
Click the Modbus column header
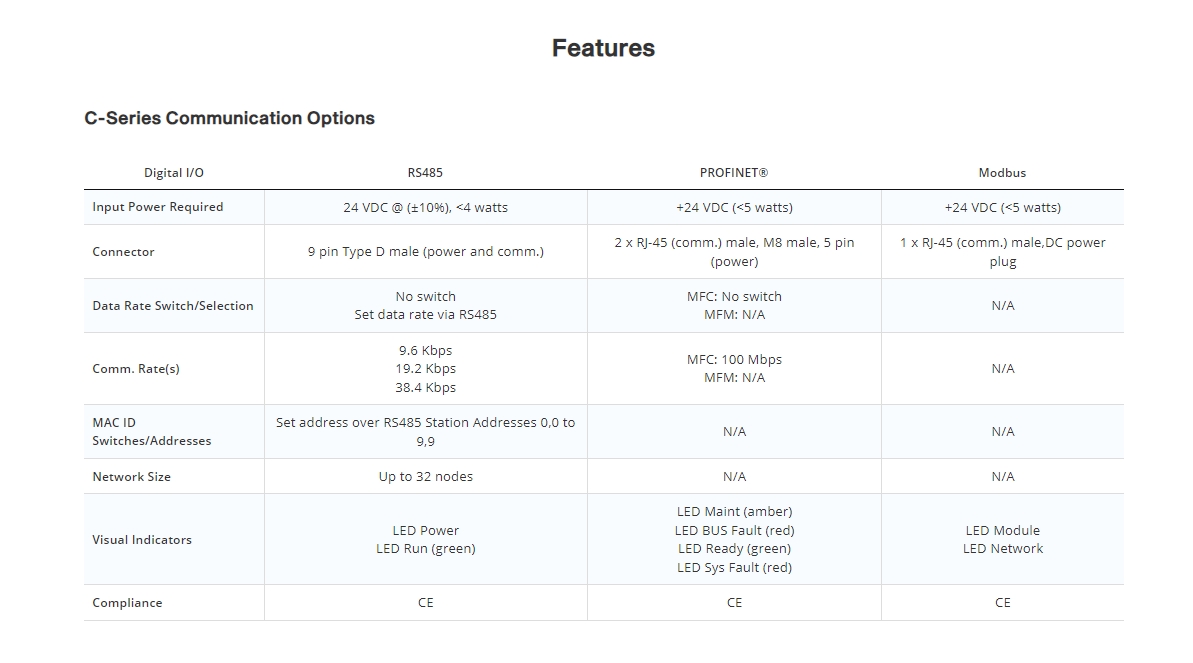[x=1002, y=173]
